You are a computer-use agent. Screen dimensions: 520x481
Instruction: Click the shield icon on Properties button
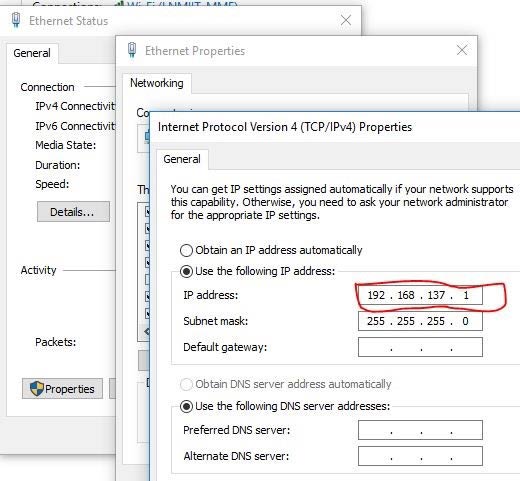click(36, 388)
